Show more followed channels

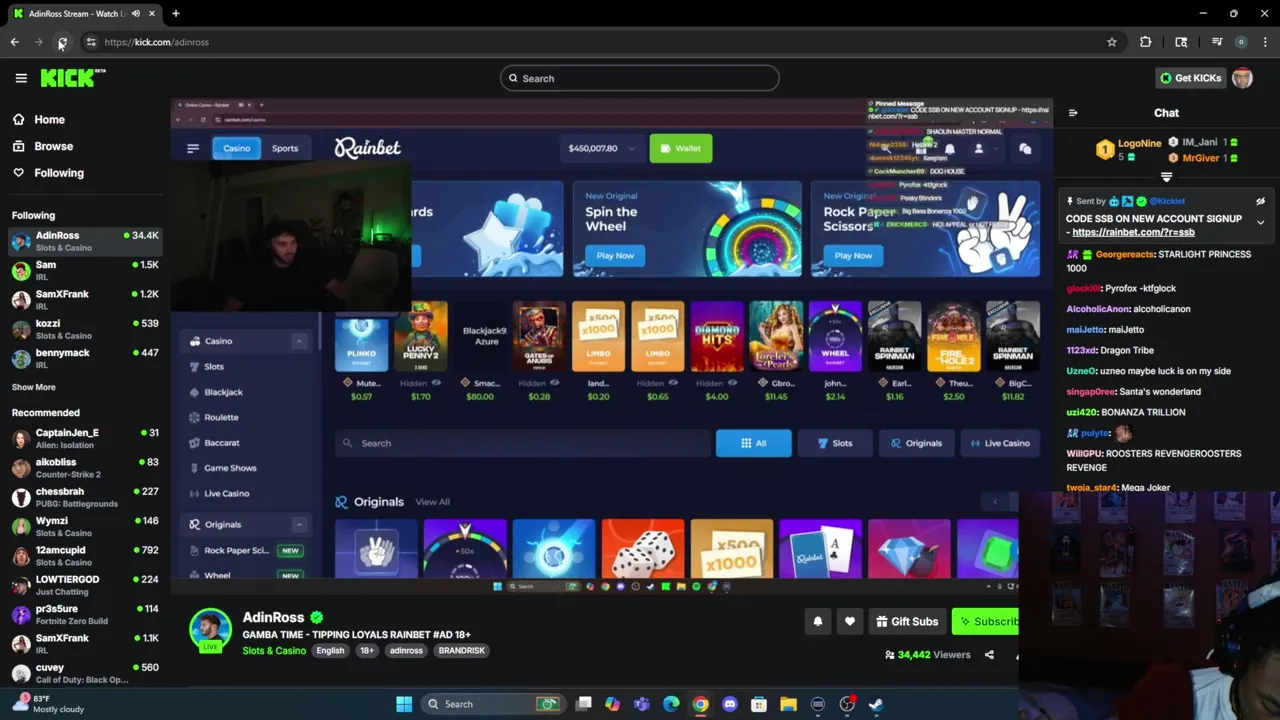34,387
